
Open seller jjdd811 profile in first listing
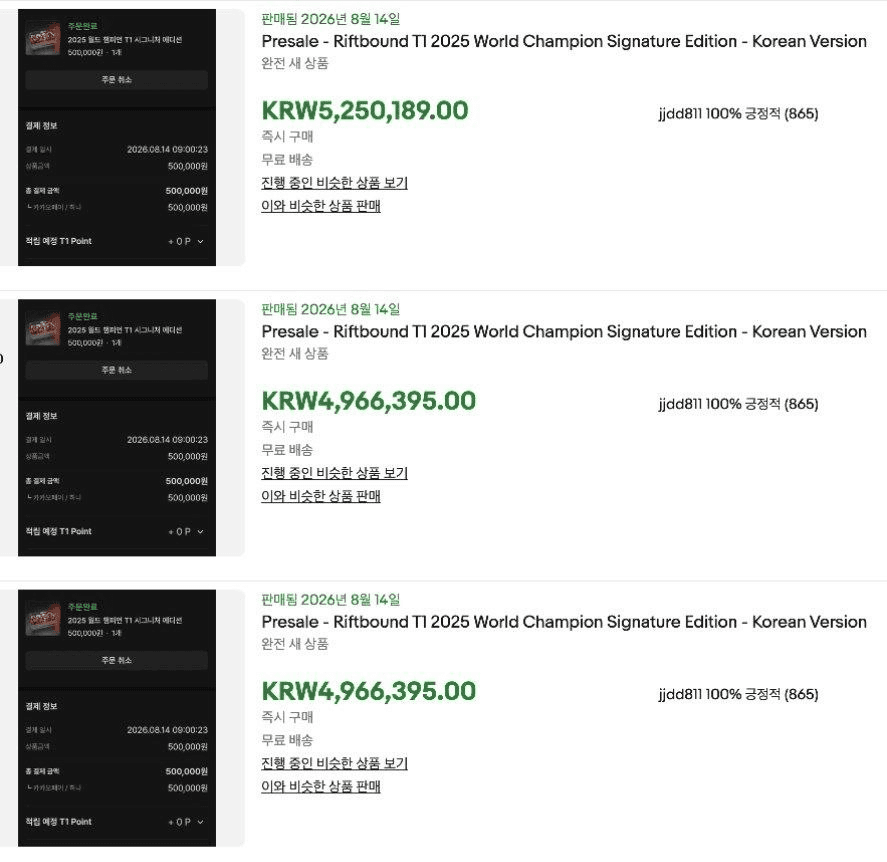[680, 114]
